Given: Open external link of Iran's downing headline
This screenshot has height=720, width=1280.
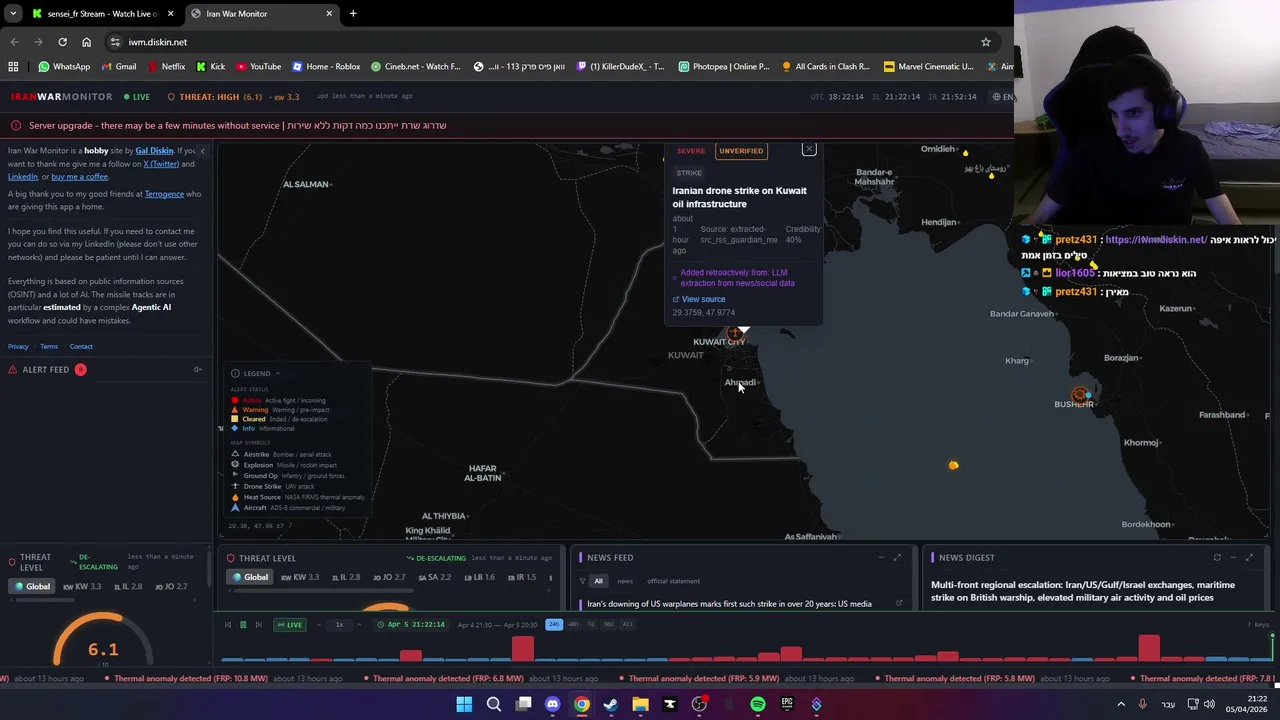Looking at the screenshot, I should pyautogui.click(x=898, y=604).
